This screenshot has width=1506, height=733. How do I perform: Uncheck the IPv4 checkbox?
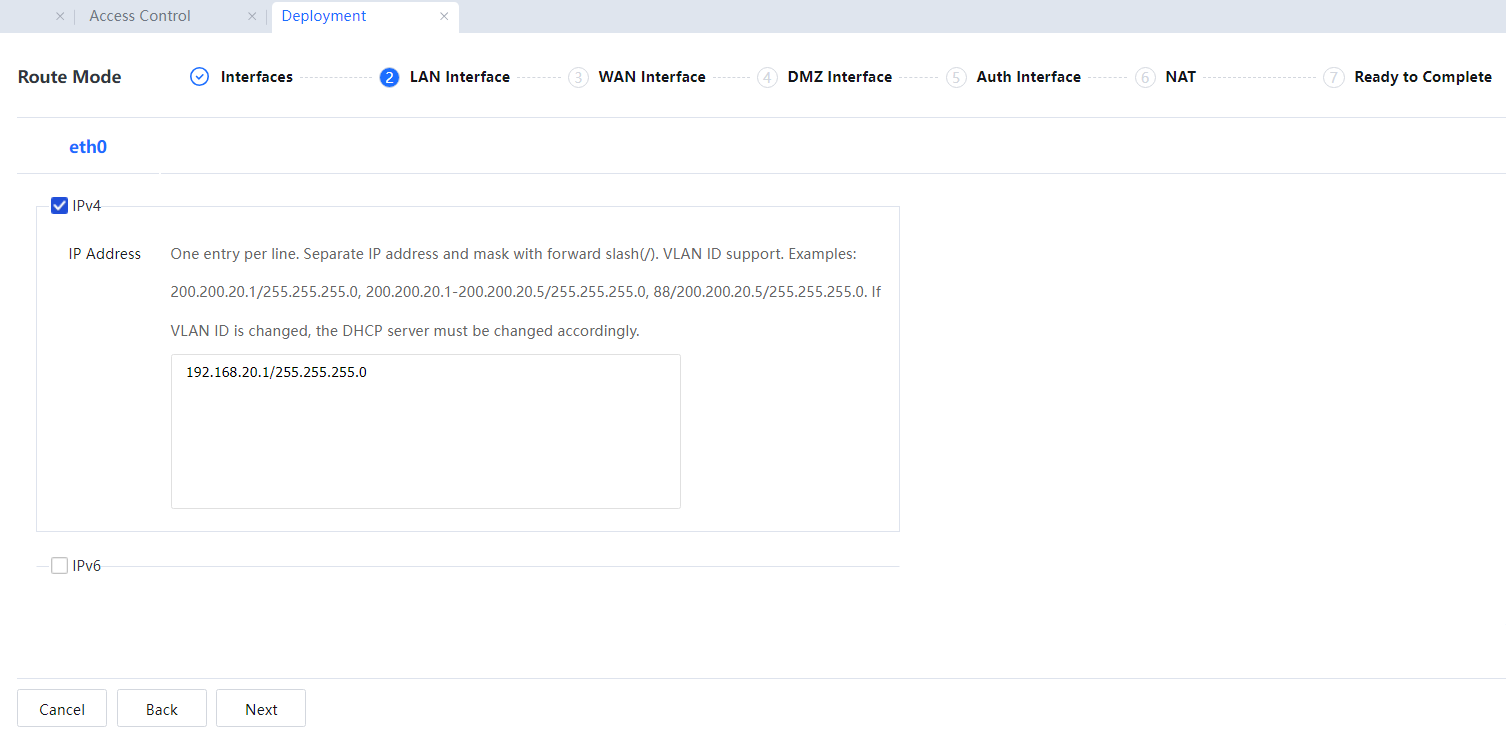59,206
